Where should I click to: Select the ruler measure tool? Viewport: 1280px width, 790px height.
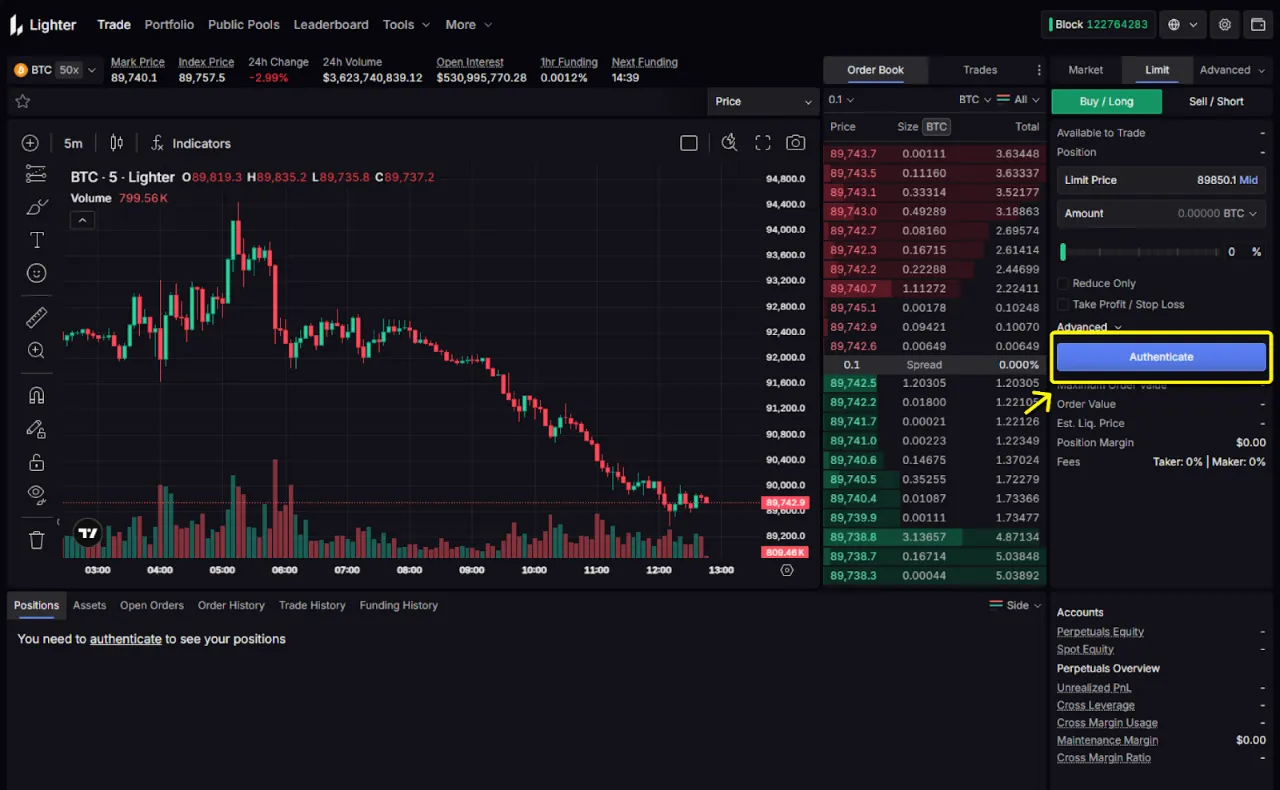36,318
